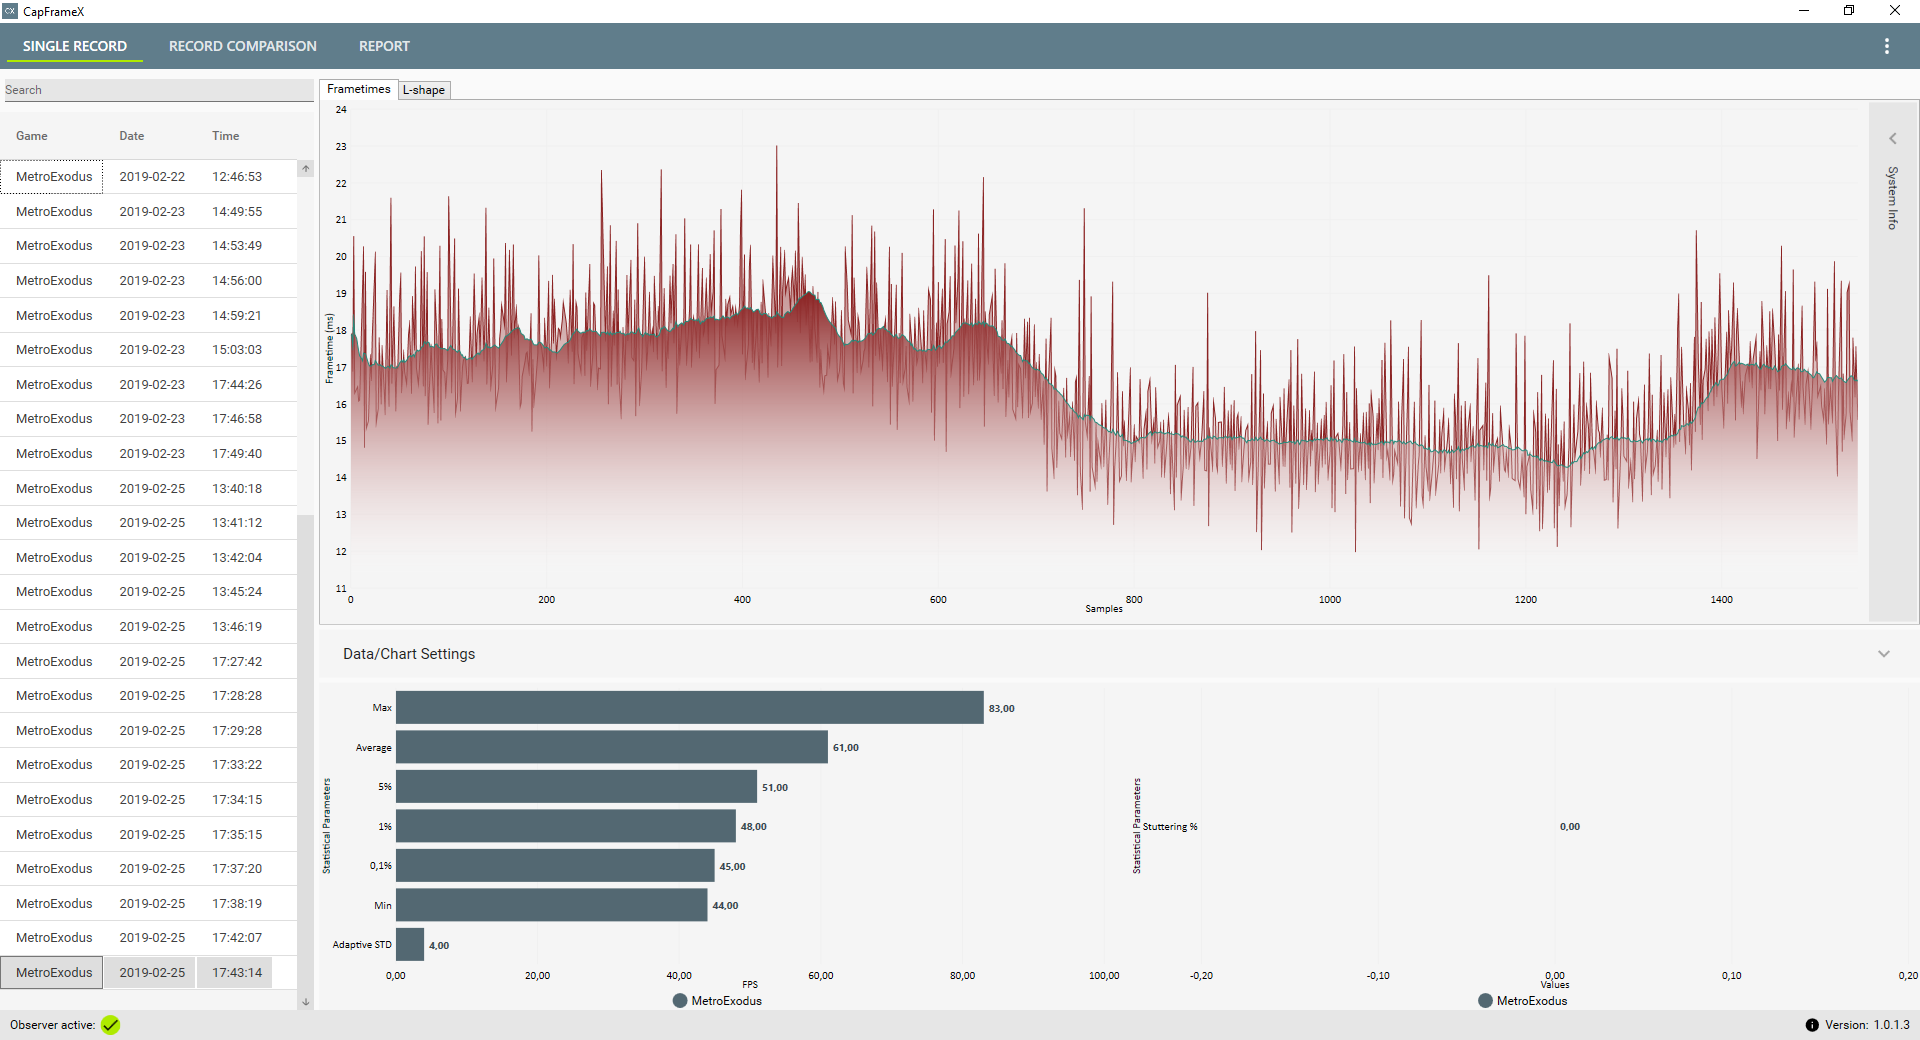Toggle the MetroExodus legend in the FPS chart
The height and width of the screenshot is (1040, 1920).
pos(717,1001)
